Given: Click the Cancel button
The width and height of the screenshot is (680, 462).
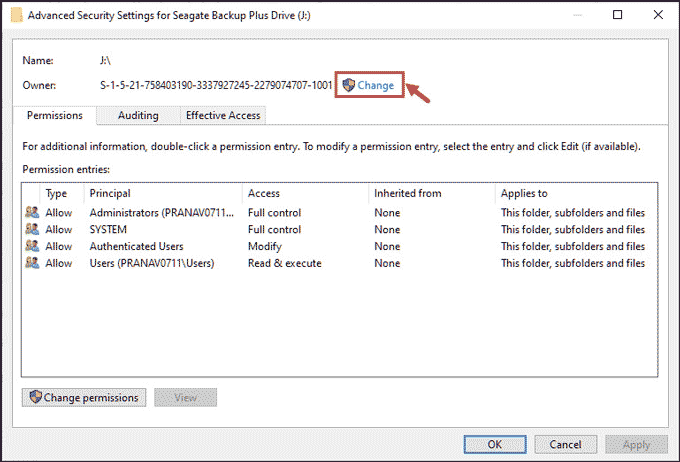Looking at the screenshot, I should 565,444.
